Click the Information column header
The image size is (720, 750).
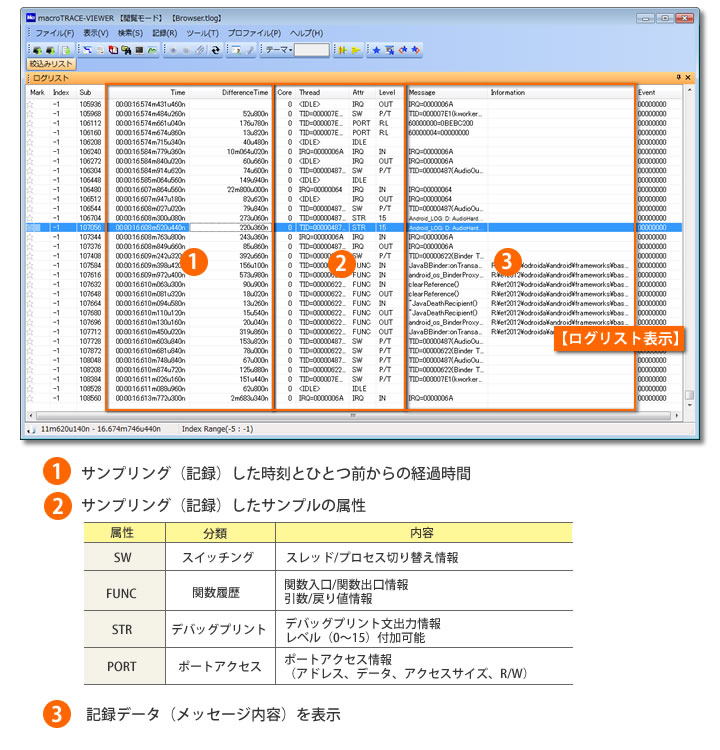click(561, 92)
